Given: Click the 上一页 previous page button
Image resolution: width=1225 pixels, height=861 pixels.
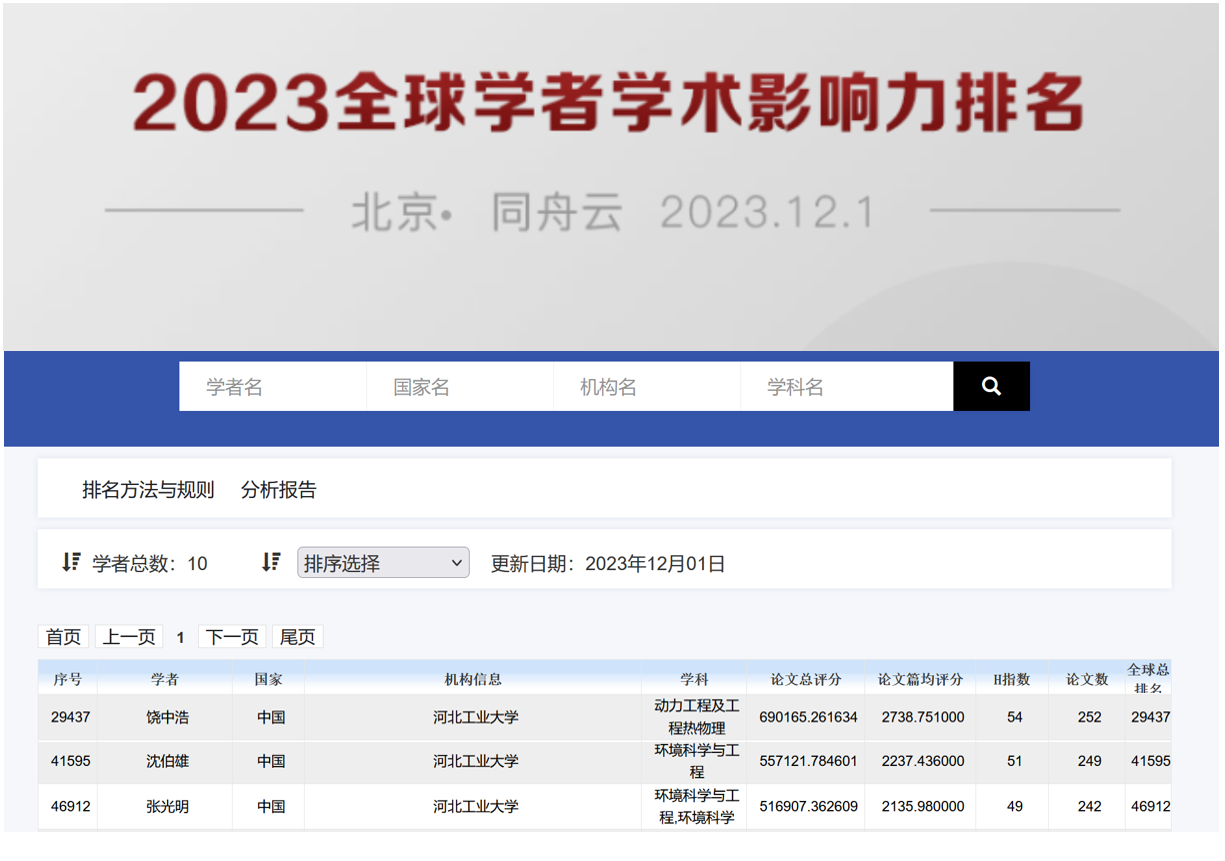Looking at the screenshot, I should tap(129, 637).
